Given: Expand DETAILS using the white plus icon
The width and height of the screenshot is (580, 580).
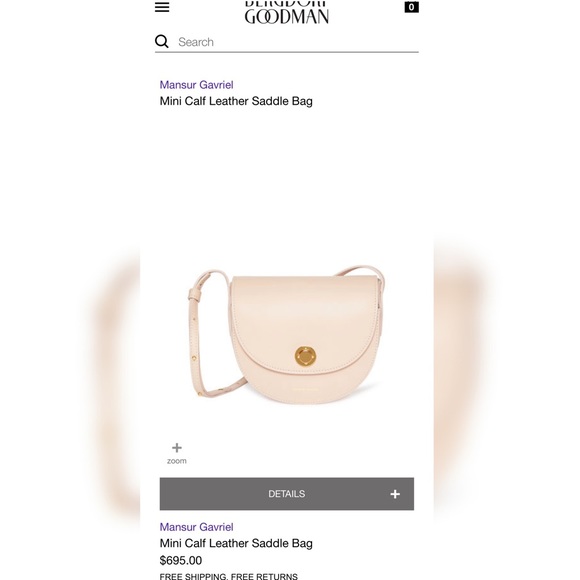Looking at the screenshot, I should pos(395,494).
